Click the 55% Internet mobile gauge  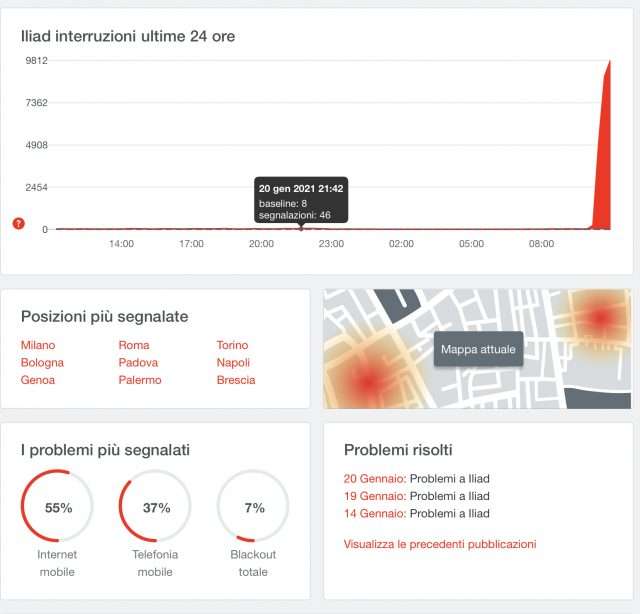pyautogui.click(x=57, y=506)
